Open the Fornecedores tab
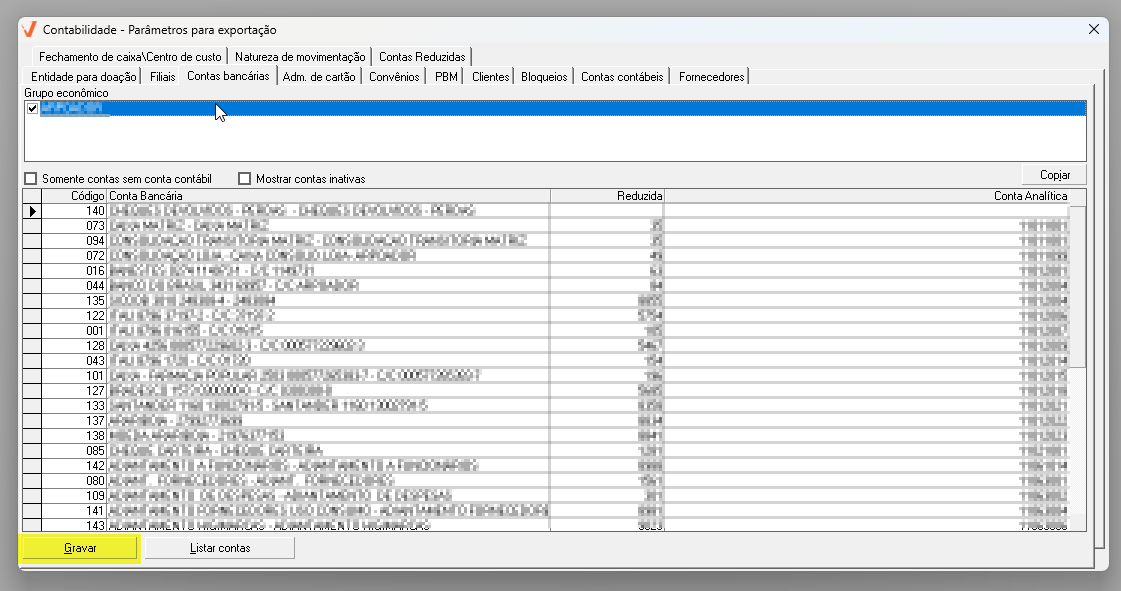 pos(711,76)
